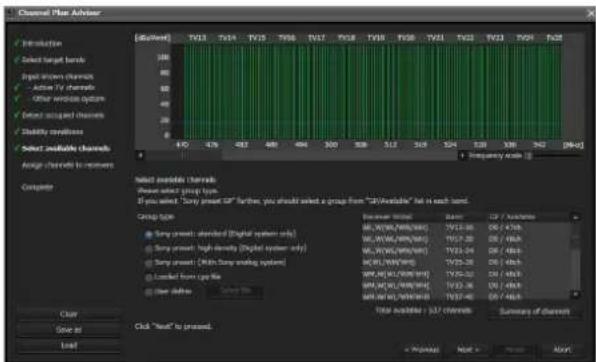This screenshot has width=596, height=362.
Task: Select the TV13-16 band row
Action: tap(466, 227)
